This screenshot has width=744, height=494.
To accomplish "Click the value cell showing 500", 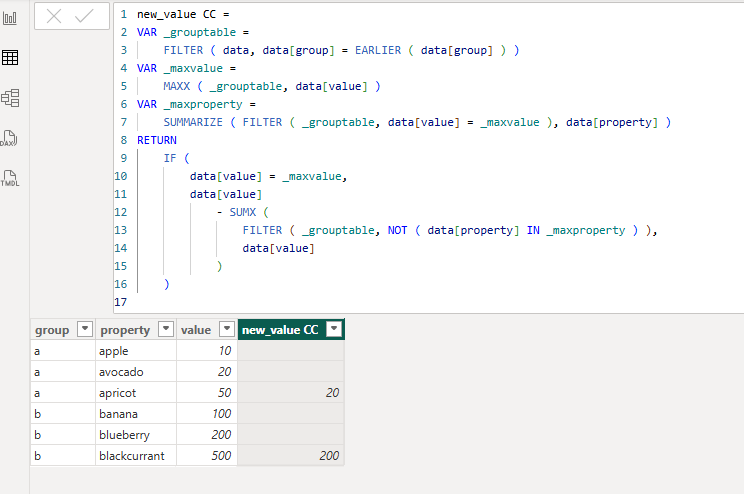I will [207, 456].
